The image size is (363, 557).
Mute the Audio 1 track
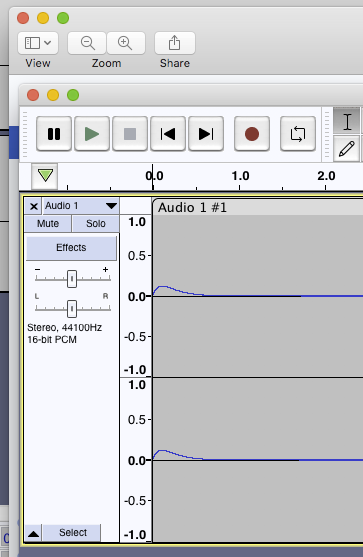pyautogui.click(x=48, y=223)
